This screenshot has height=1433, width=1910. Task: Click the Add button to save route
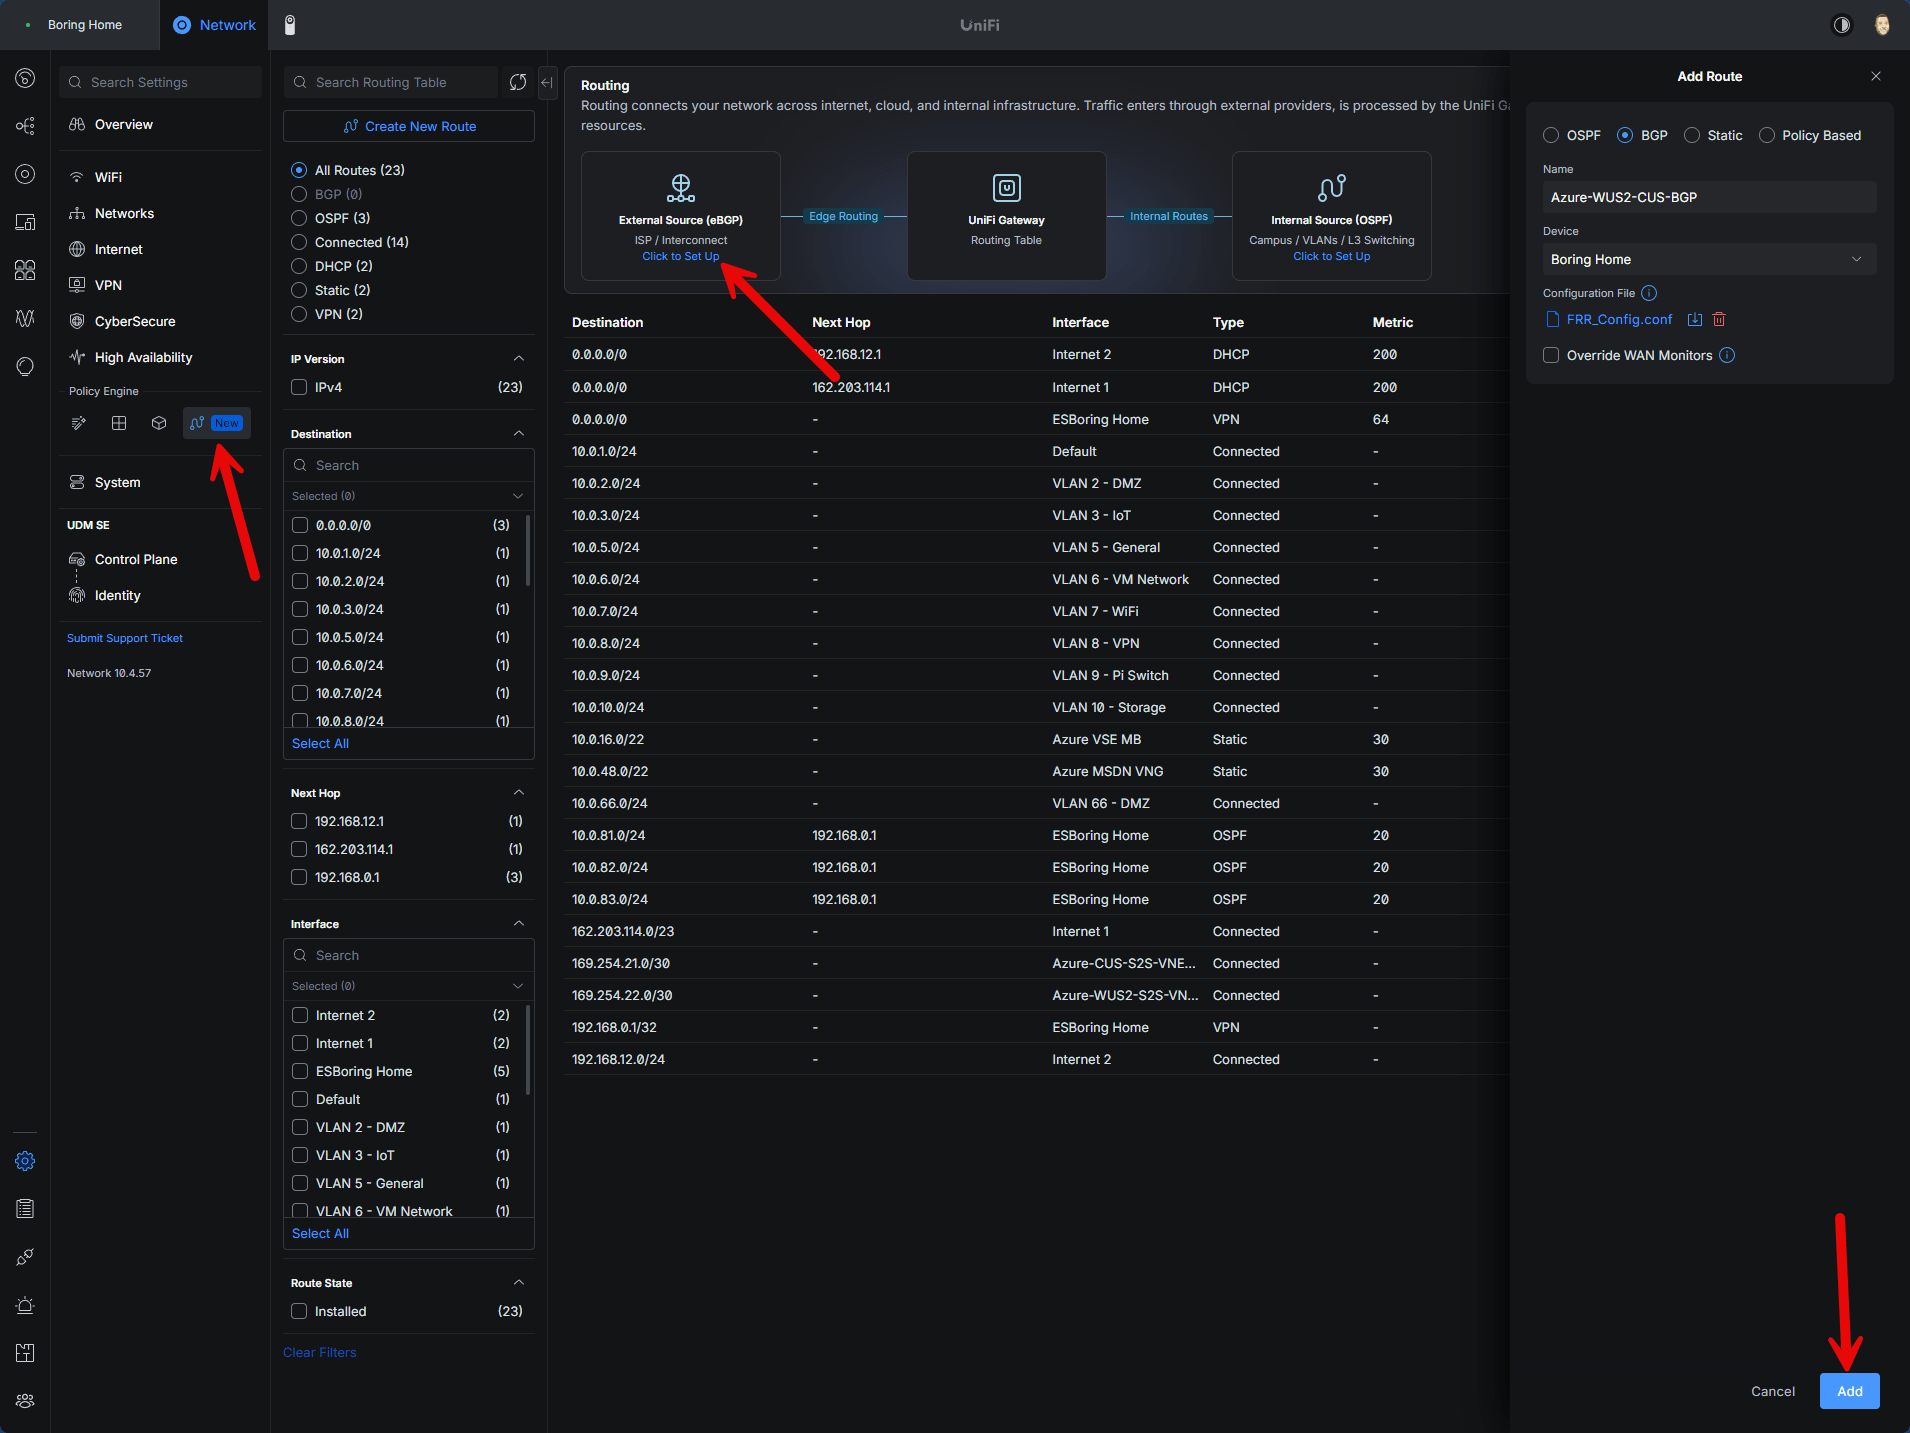point(1849,1391)
